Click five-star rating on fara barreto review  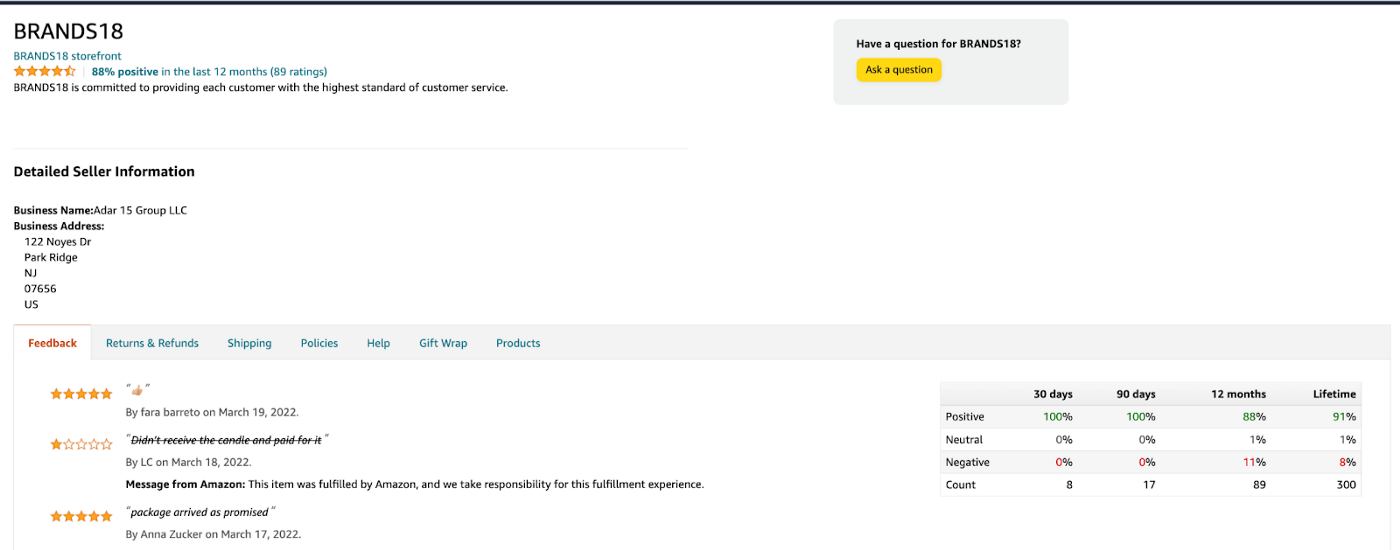point(82,394)
